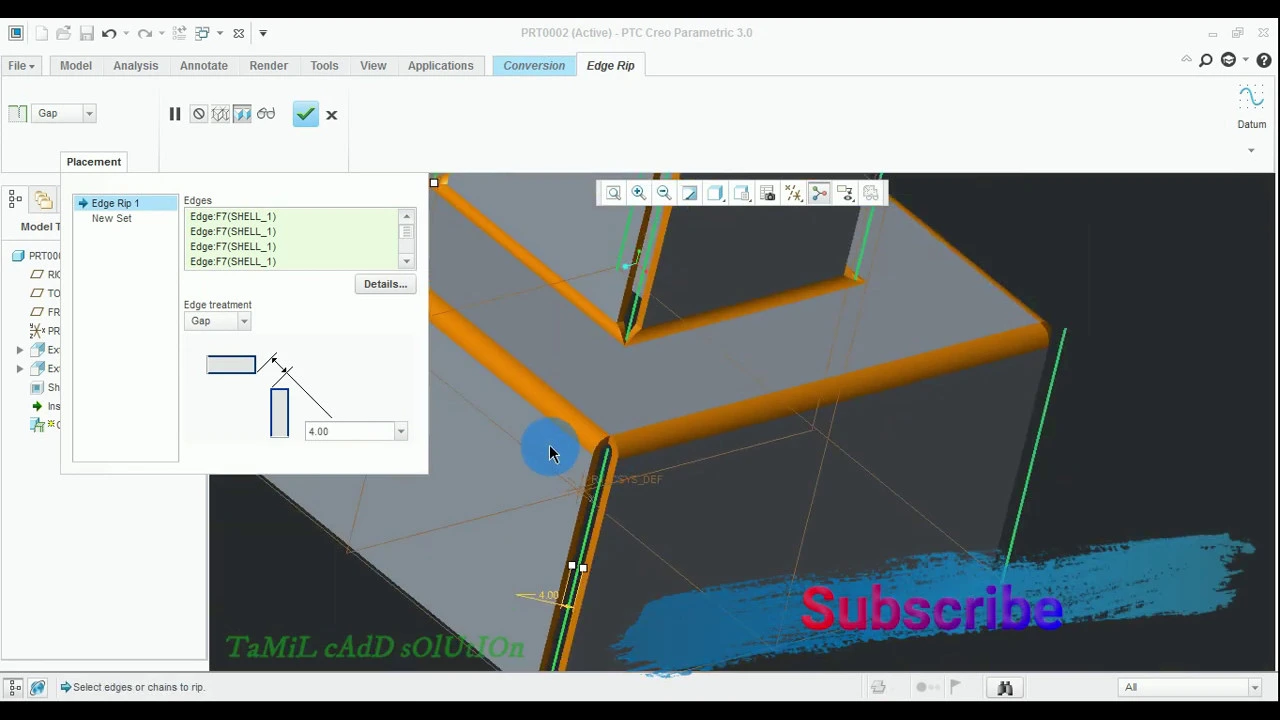Viewport: 1280px width, 720px height.
Task: Switch to the Conversion tab
Action: [534, 66]
